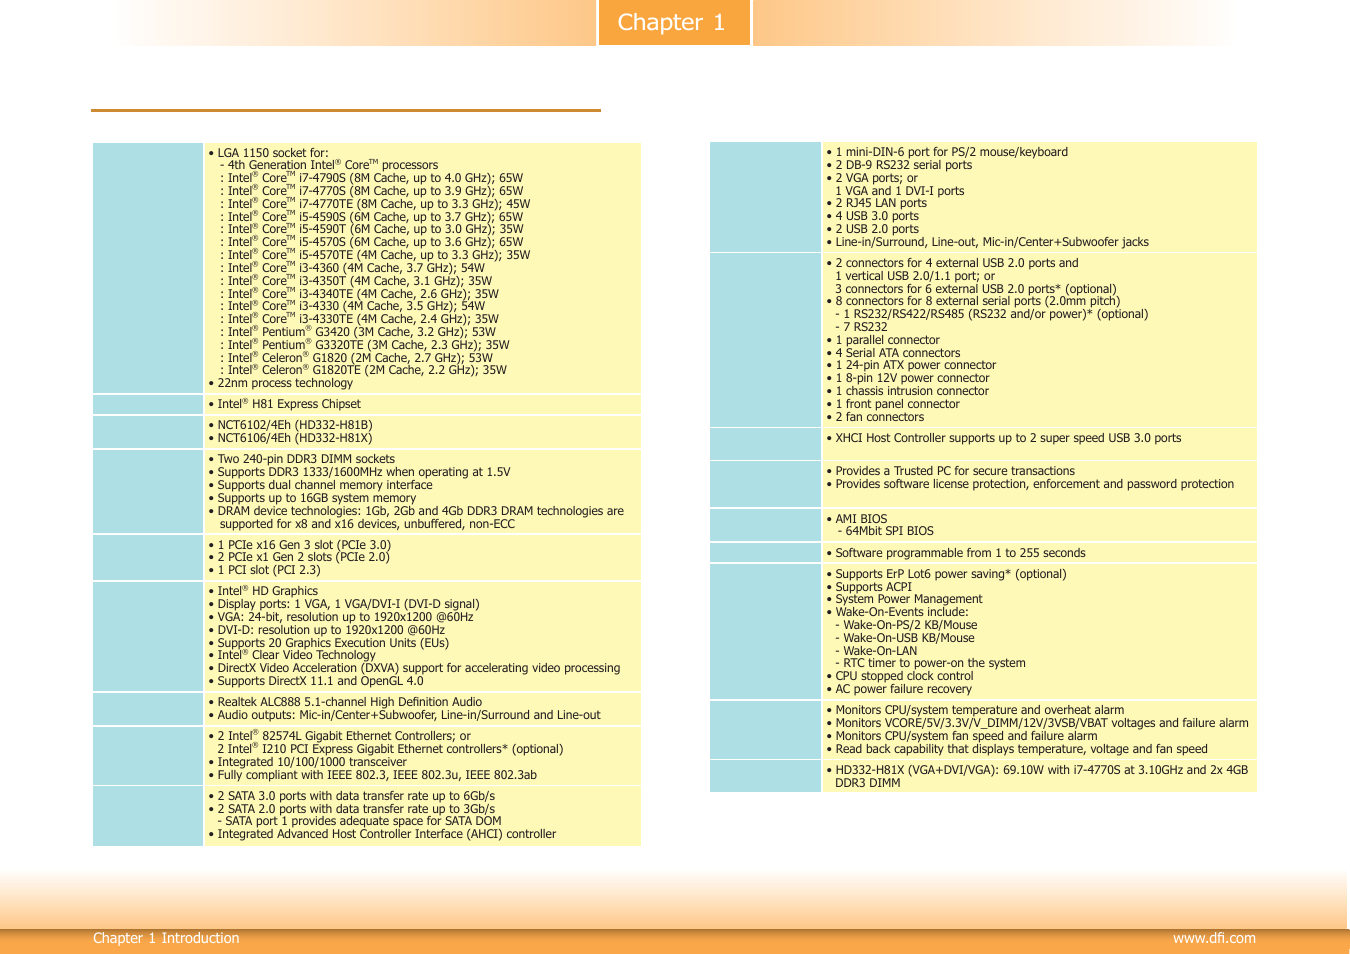The image size is (1350, 954).
Task: Click '2 fan connectors' bullet
Action: pyautogui.click(x=875, y=417)
